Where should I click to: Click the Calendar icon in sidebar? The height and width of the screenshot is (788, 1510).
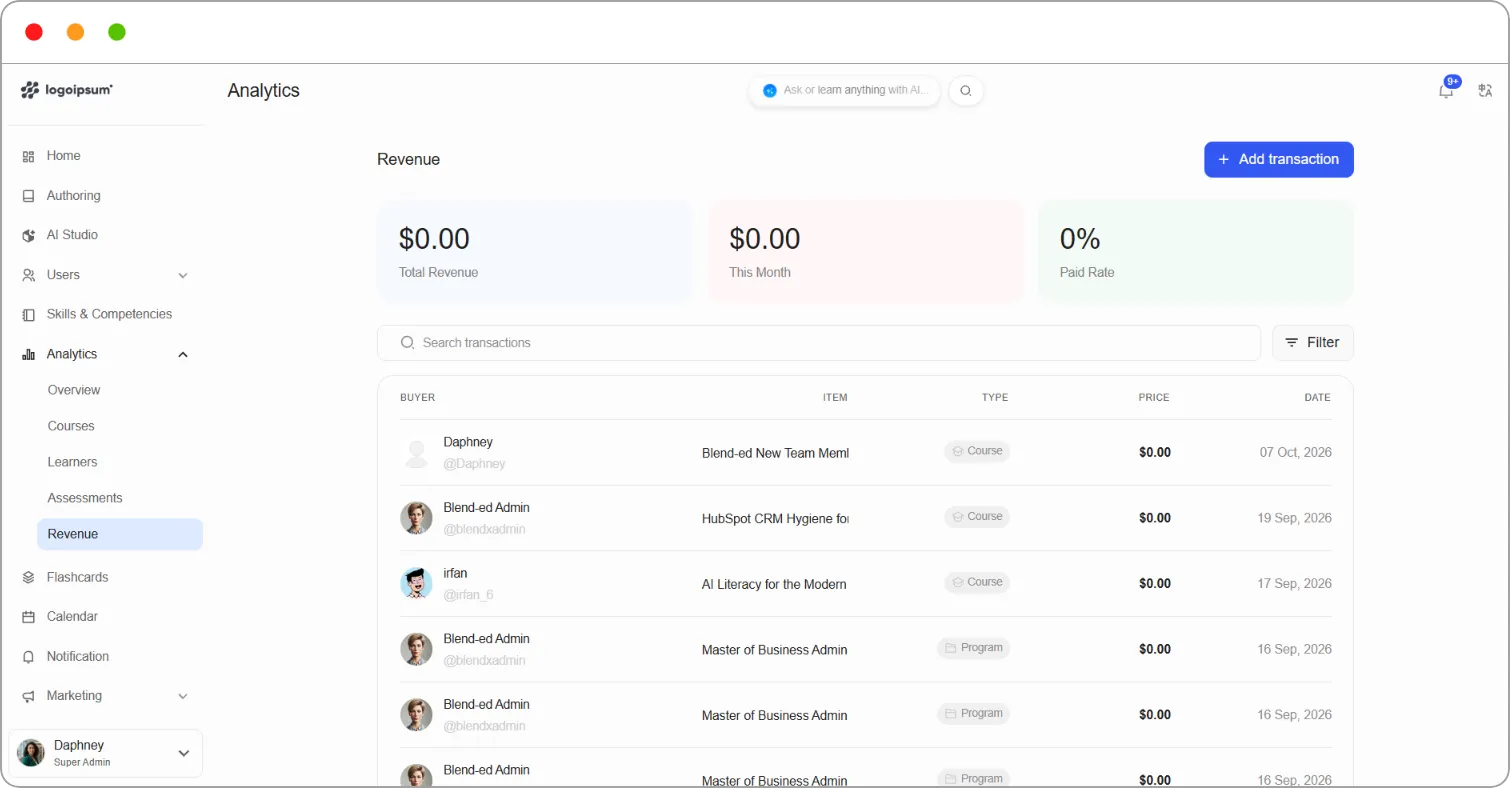tap(29, 617)
